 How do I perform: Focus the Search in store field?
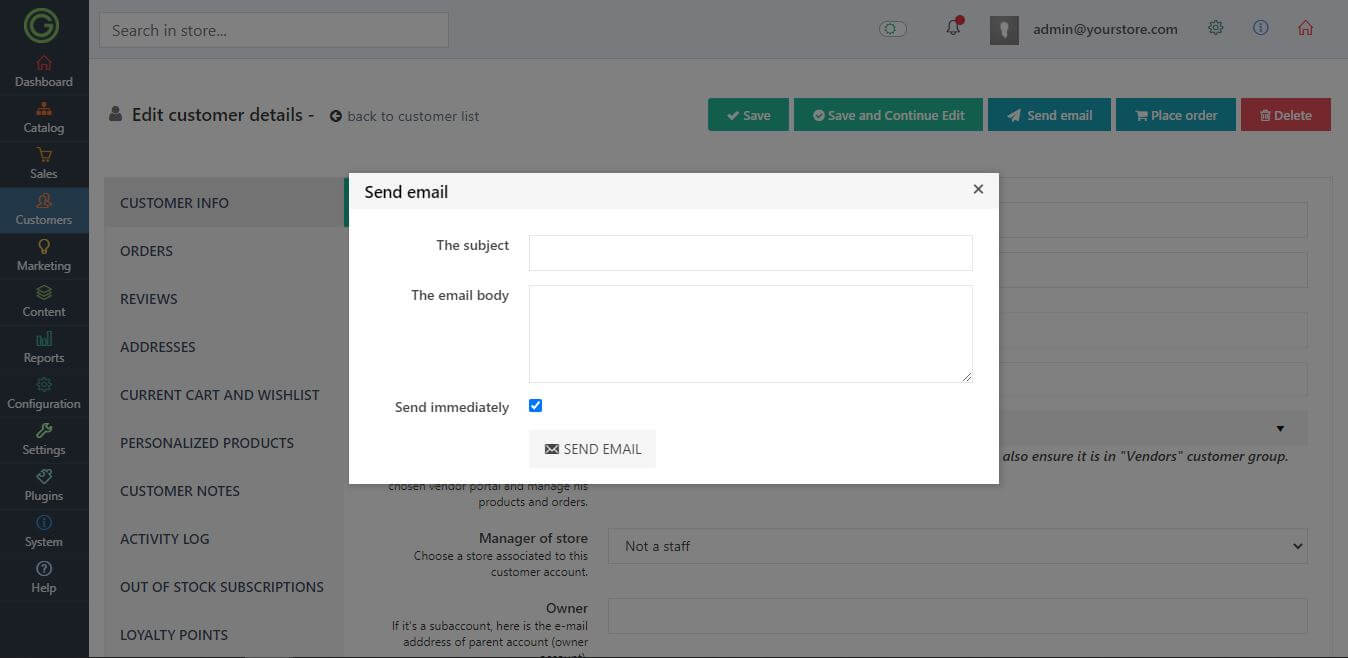tap(274, 30)
